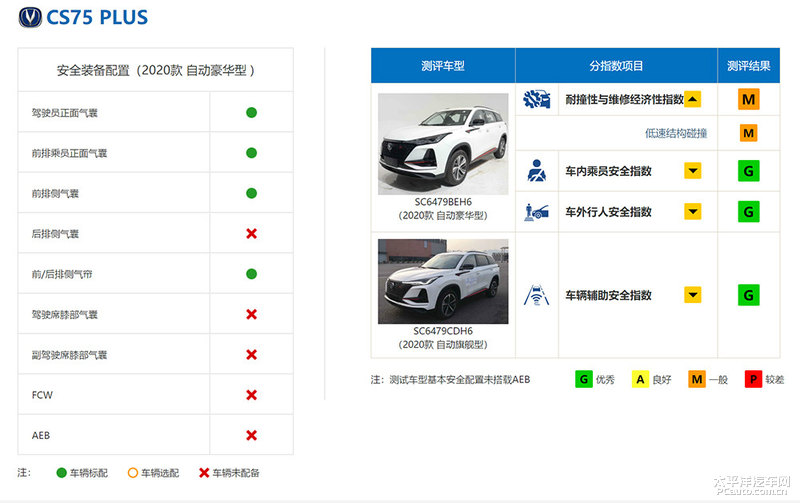Click green G rating for 车辆辅助安全指数
Image resolution: width=800 pixels, height=503 pixels.
748,295
